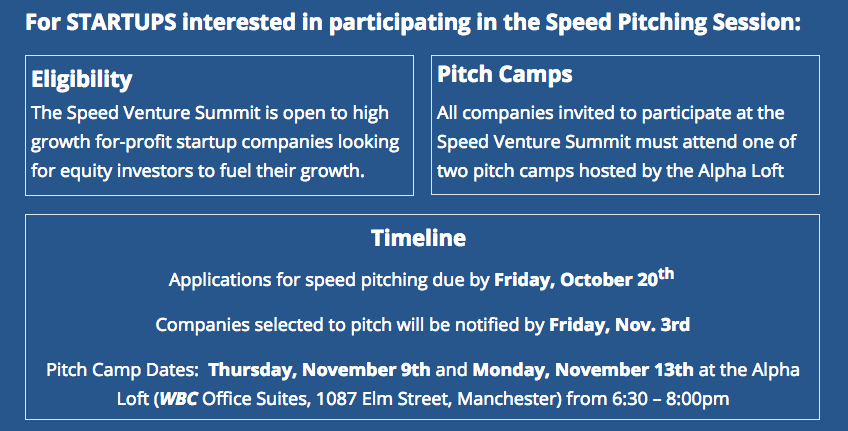Select Thursday, November 9th pitch camp date

(320, 370)
